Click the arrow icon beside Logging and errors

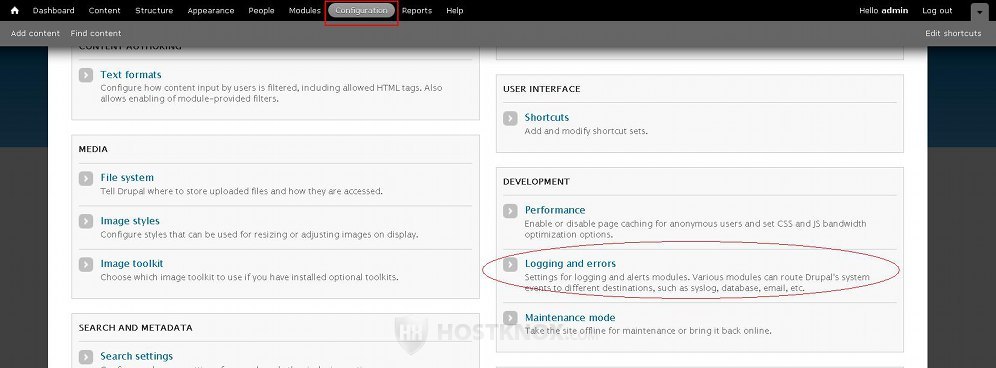point(510,264)
